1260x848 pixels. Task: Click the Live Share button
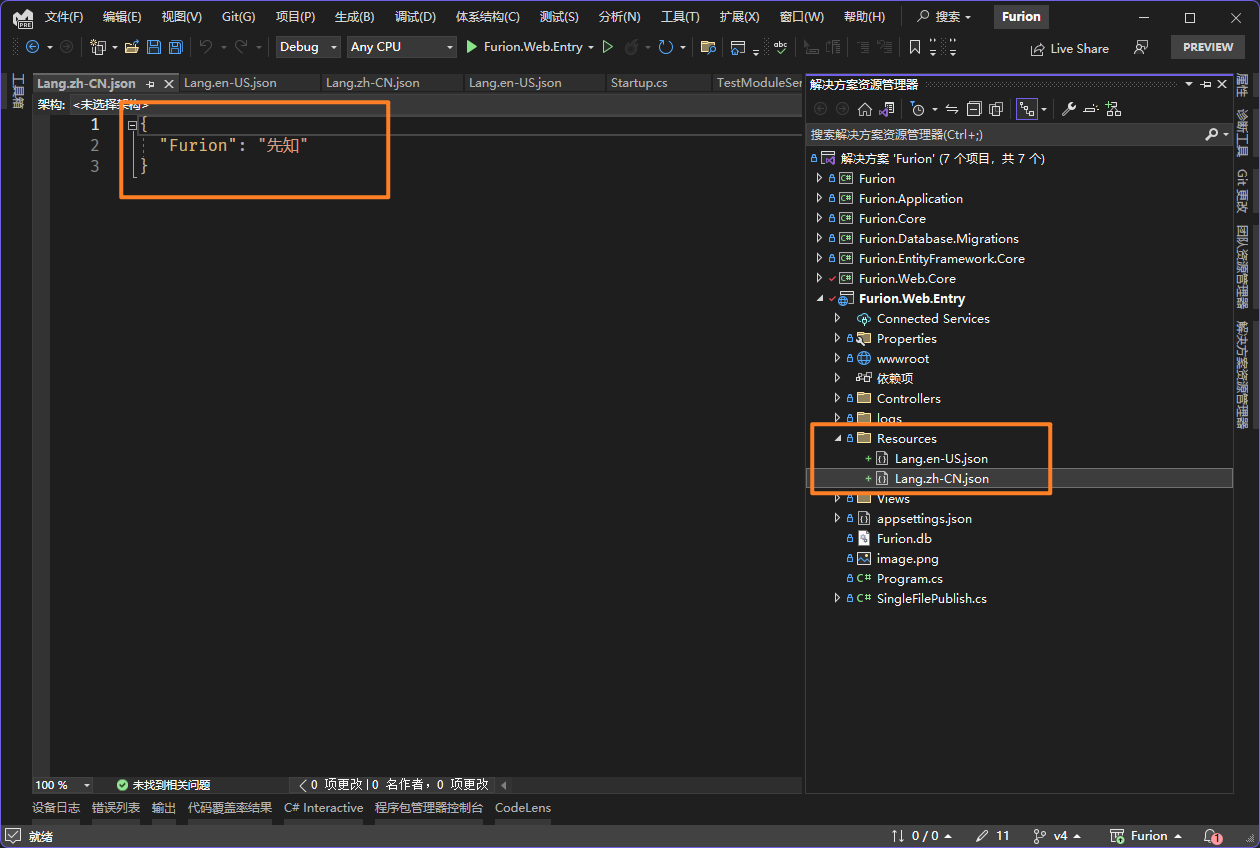pyautogui.click(x=1068, y=48)
